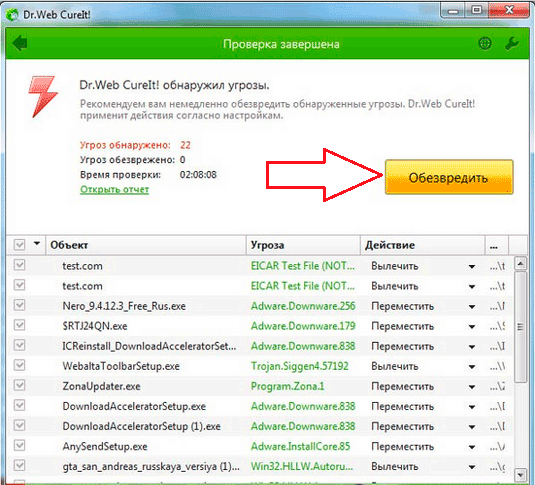Toggle checkbox for $RTJ24QN.exe

(x=19, y=325)
